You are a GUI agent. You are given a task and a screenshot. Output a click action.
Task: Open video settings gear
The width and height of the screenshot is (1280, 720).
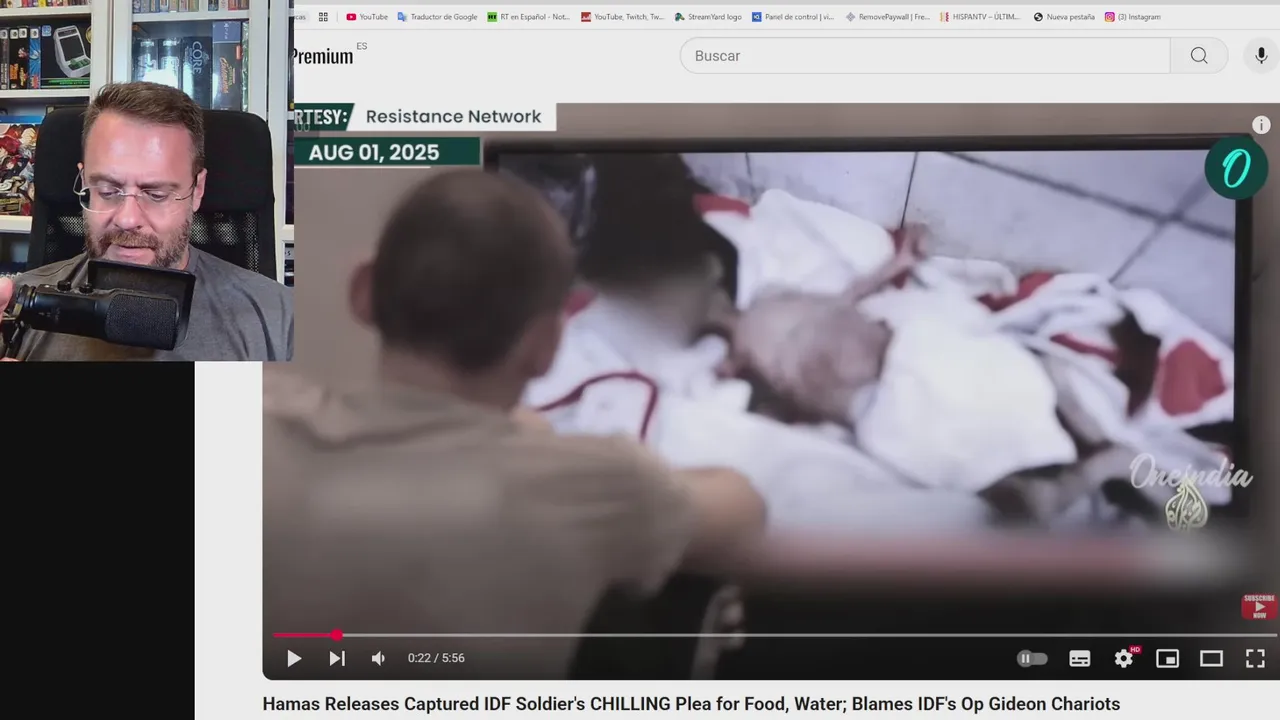point(1124,658)
